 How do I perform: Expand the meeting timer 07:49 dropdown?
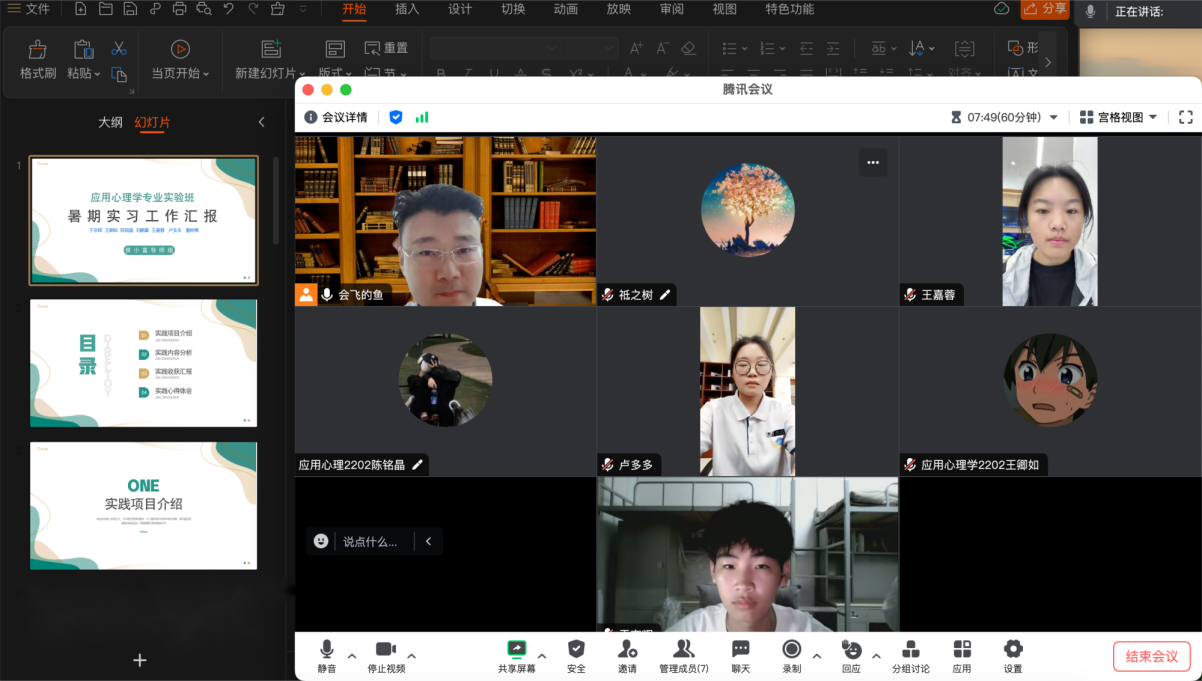(1053, 117)
